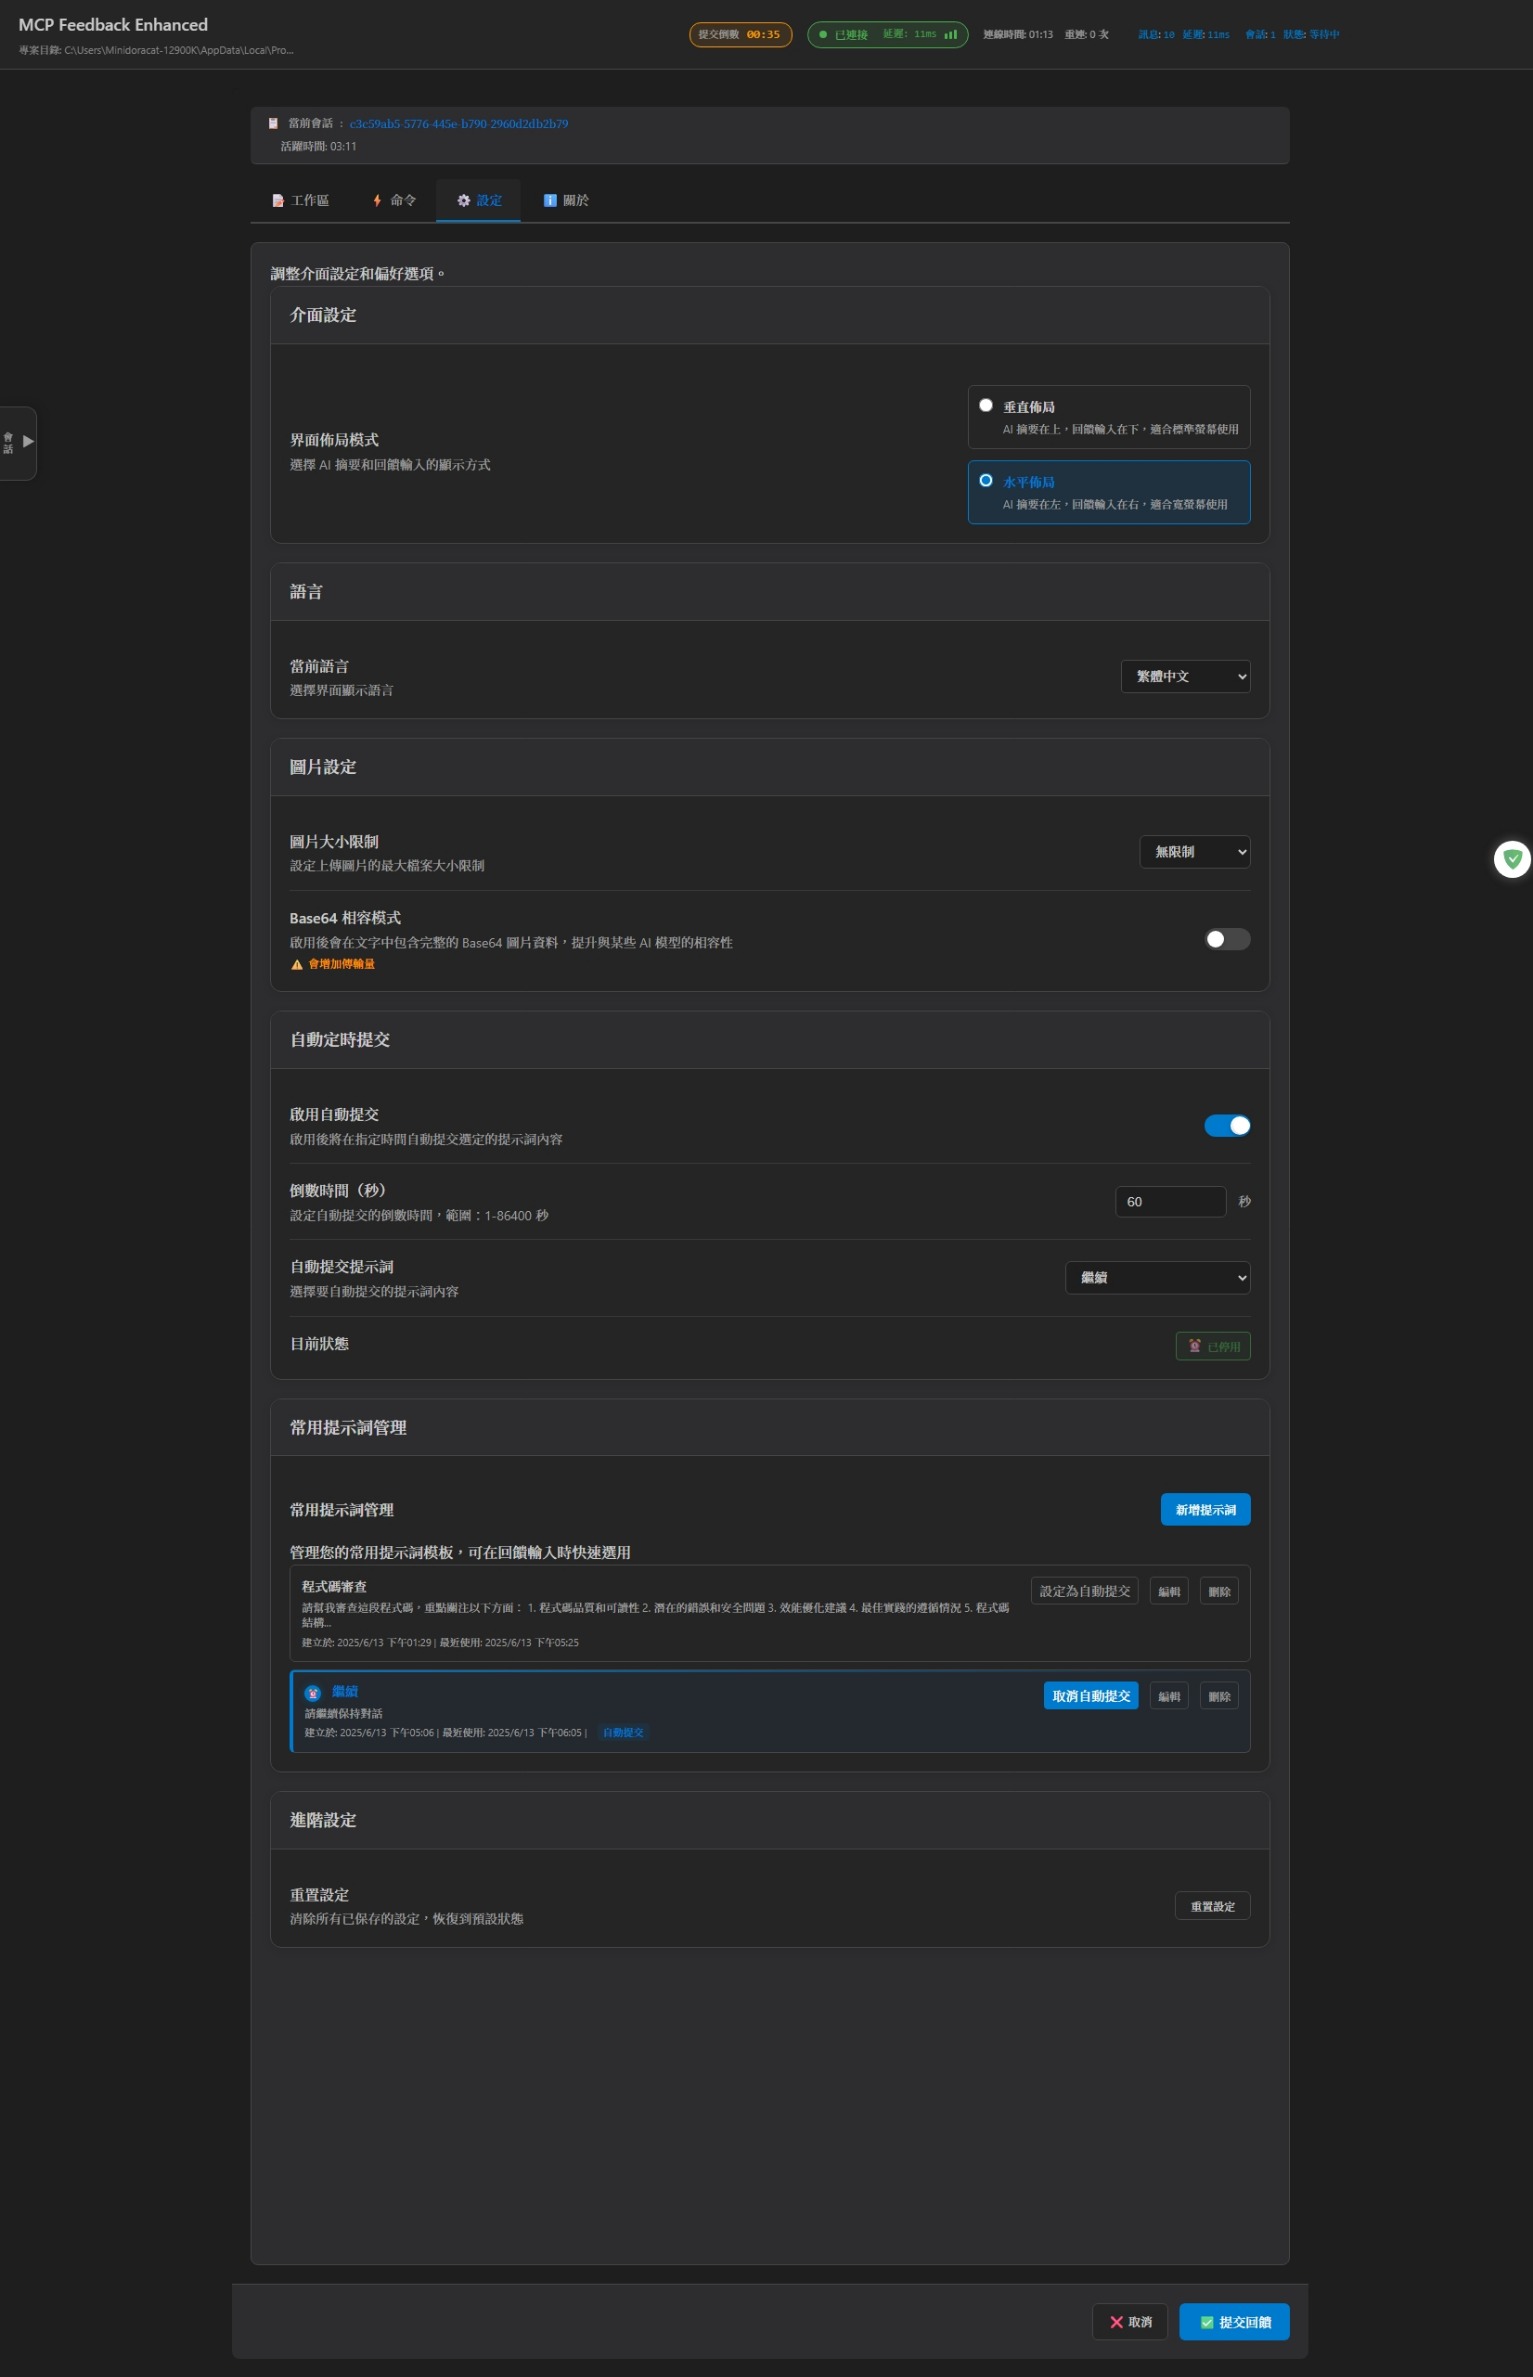Click 刪除 for the 繼續 prompt
The image size is (1533, 2377).
pyautogui.click(x=1219, y=1696)
